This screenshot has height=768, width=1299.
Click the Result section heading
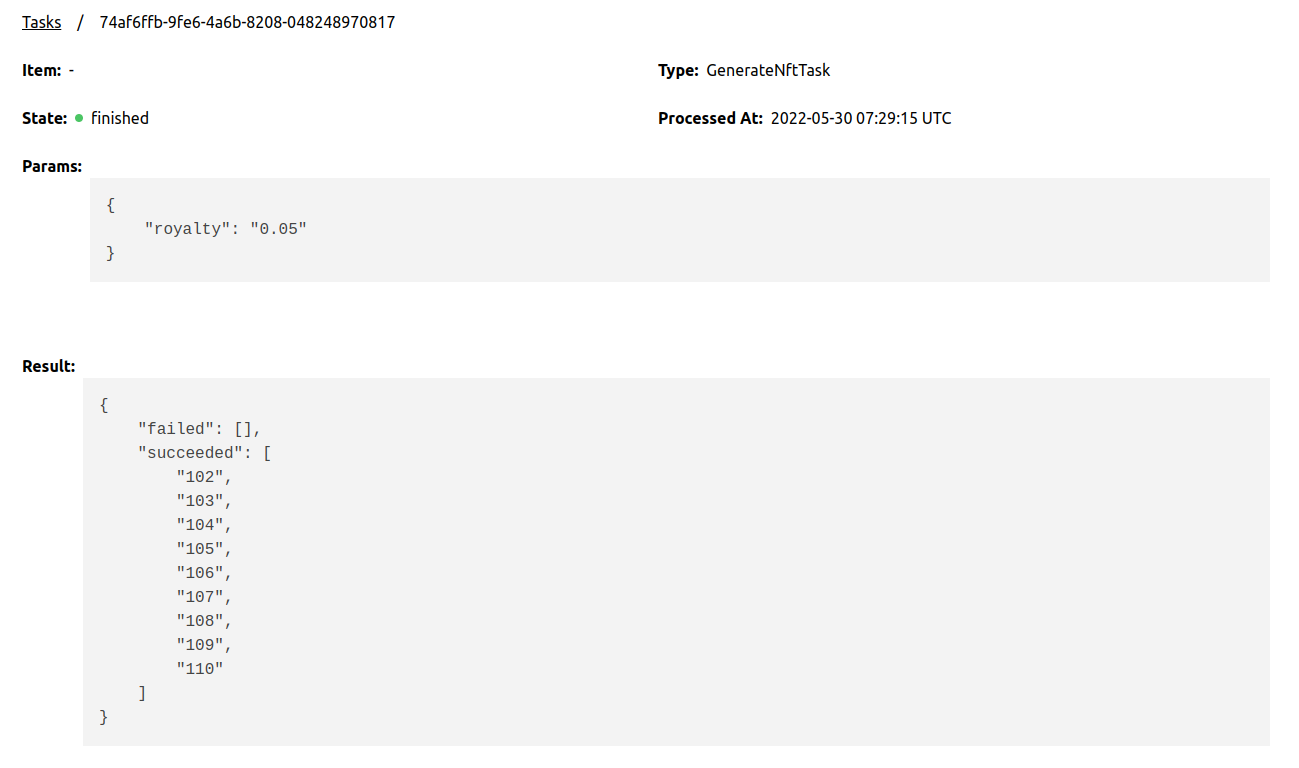pyautogui.click(x=48, y=366)
